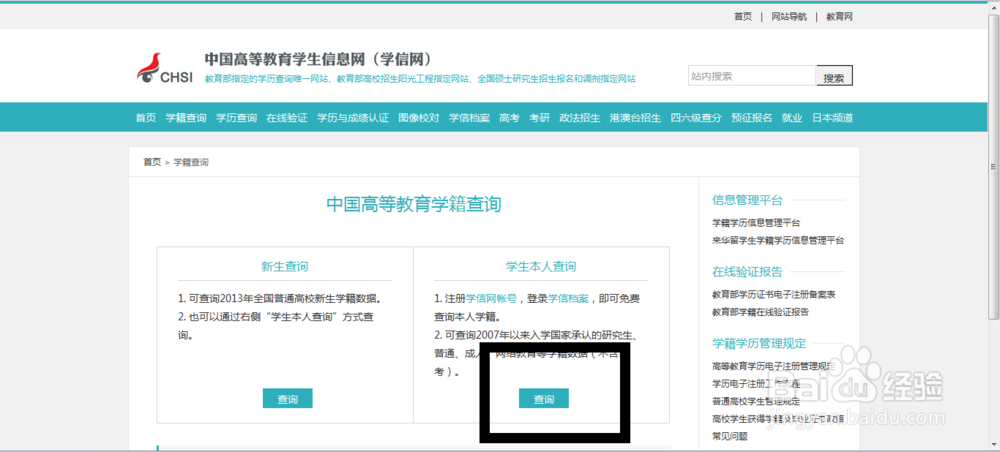Click the 首页 link in the top utility bar
Viewport: 1000px width, 452px height.
(742, 17)
